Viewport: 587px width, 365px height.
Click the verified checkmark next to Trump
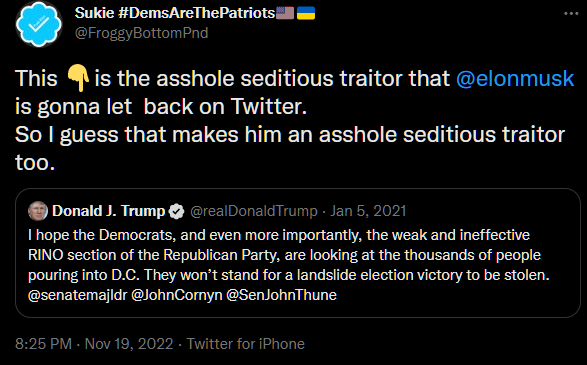pyautogui.click(x=176, y=212)
